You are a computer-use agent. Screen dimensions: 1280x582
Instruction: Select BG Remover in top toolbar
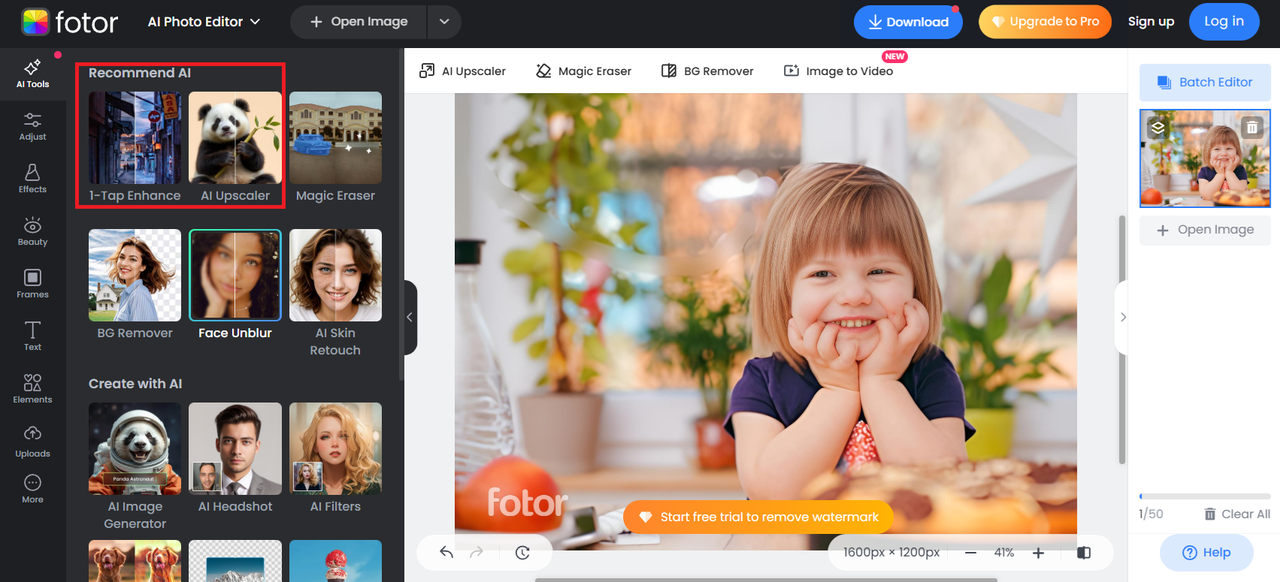[707, 71]
